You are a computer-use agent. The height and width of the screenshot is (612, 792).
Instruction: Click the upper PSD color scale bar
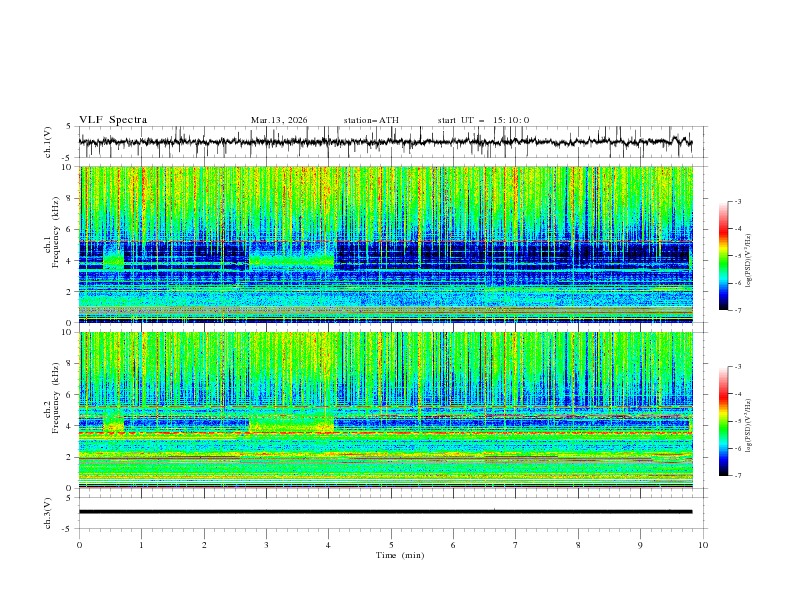723,256
